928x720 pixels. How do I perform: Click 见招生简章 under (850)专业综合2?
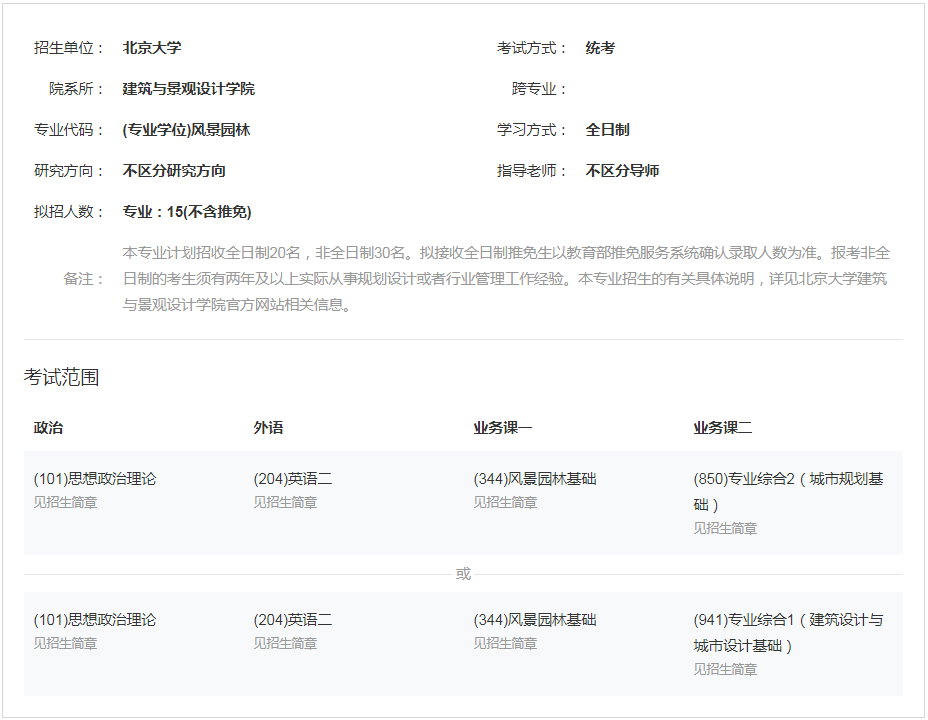point(726,528)
